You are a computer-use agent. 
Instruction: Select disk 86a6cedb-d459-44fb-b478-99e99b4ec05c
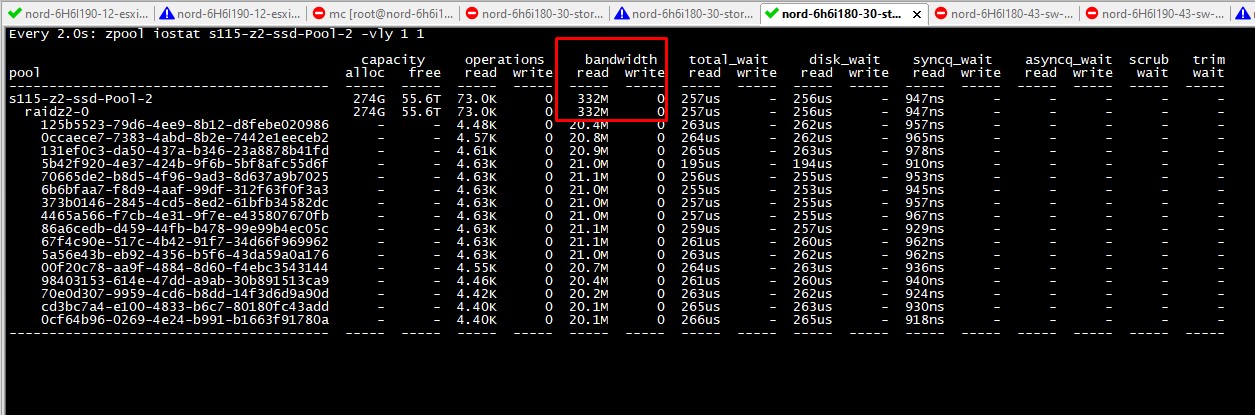pos(184,229)
